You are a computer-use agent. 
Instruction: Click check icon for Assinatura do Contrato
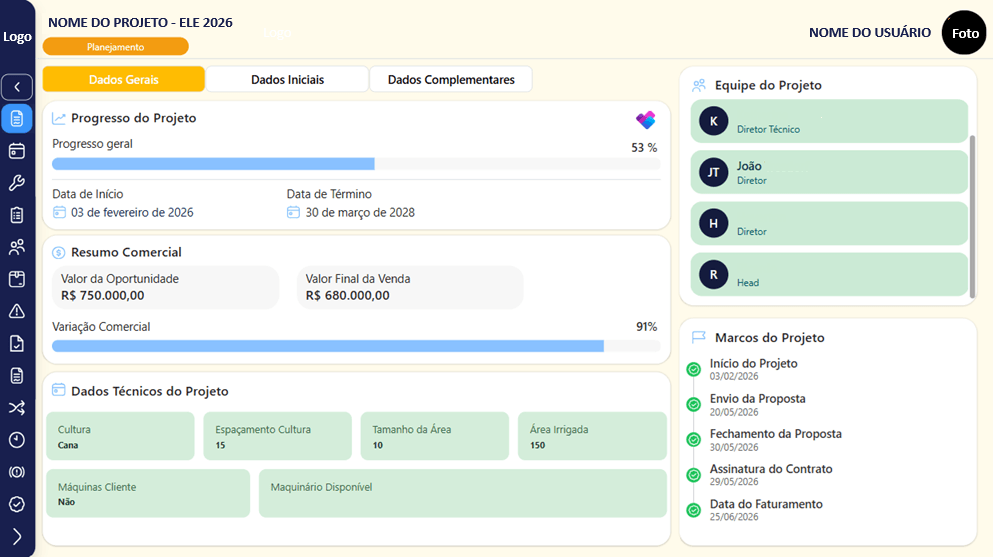694,475
